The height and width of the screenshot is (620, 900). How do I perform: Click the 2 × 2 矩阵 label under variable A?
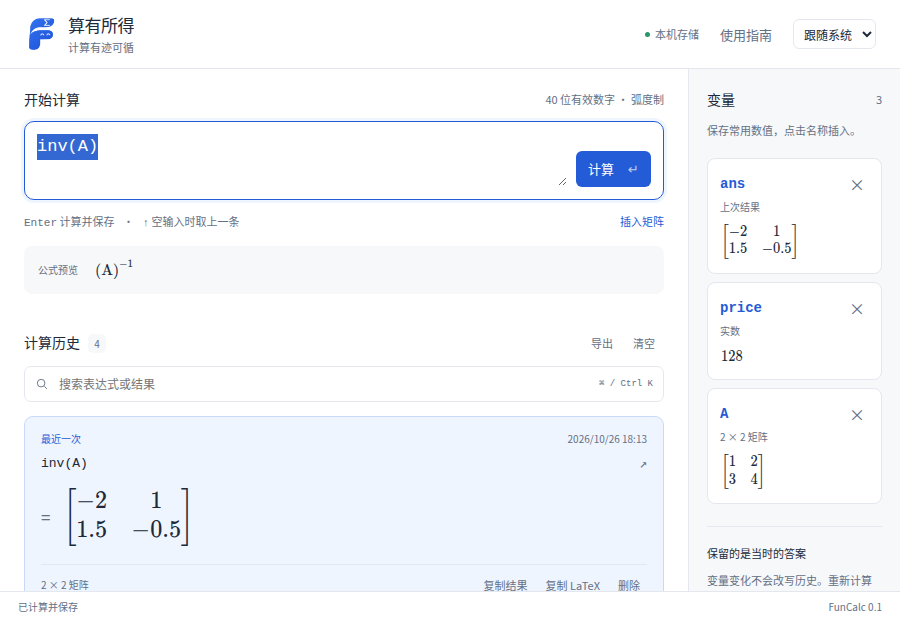click(x=743, y=437)
